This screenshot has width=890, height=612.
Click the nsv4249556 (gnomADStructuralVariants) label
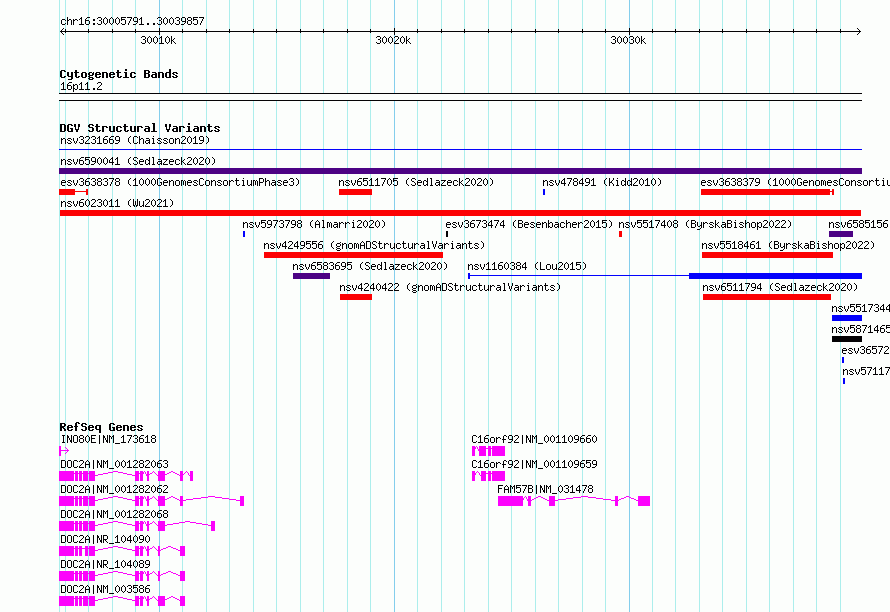click(374, 245)
